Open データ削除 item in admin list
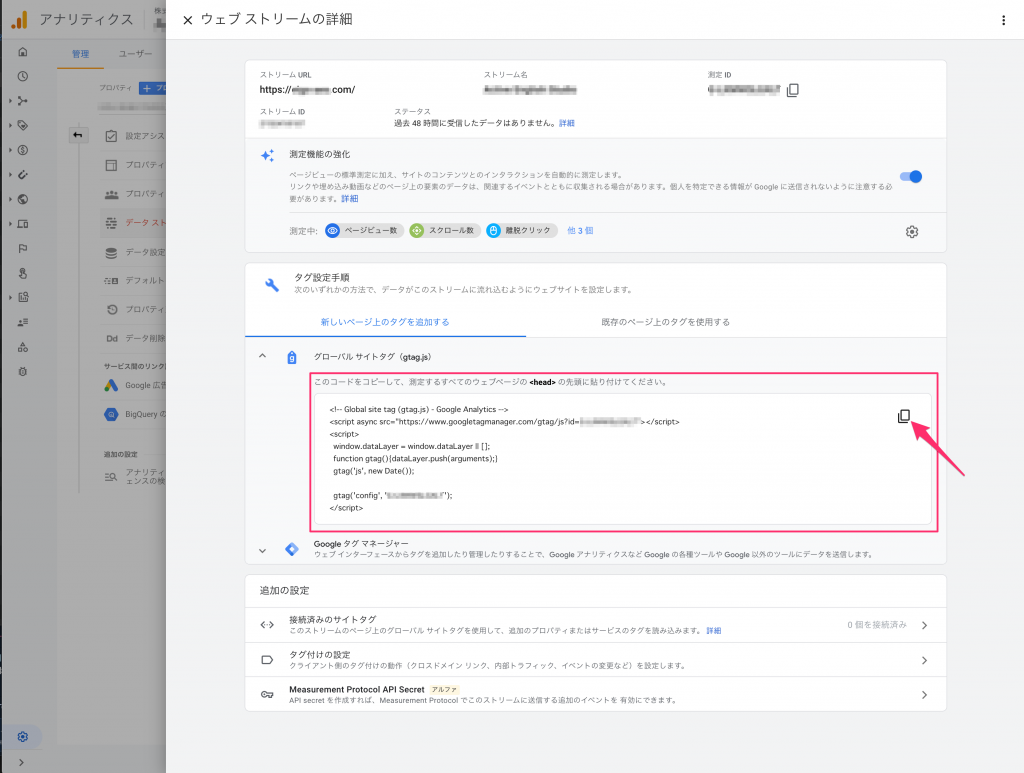The height and width of the screenshot is (773, 1024). [135, 338]
